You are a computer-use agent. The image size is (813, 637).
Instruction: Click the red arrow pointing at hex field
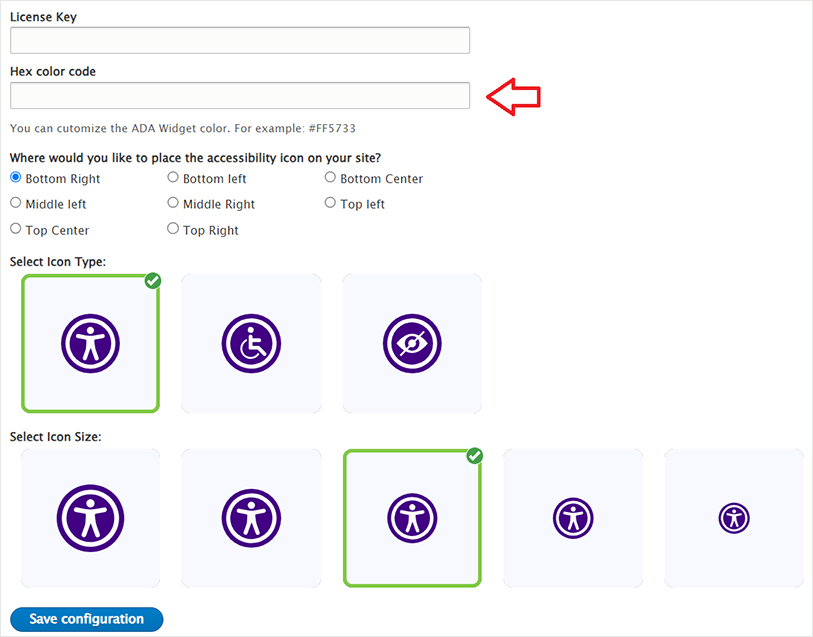coord(513,96)
